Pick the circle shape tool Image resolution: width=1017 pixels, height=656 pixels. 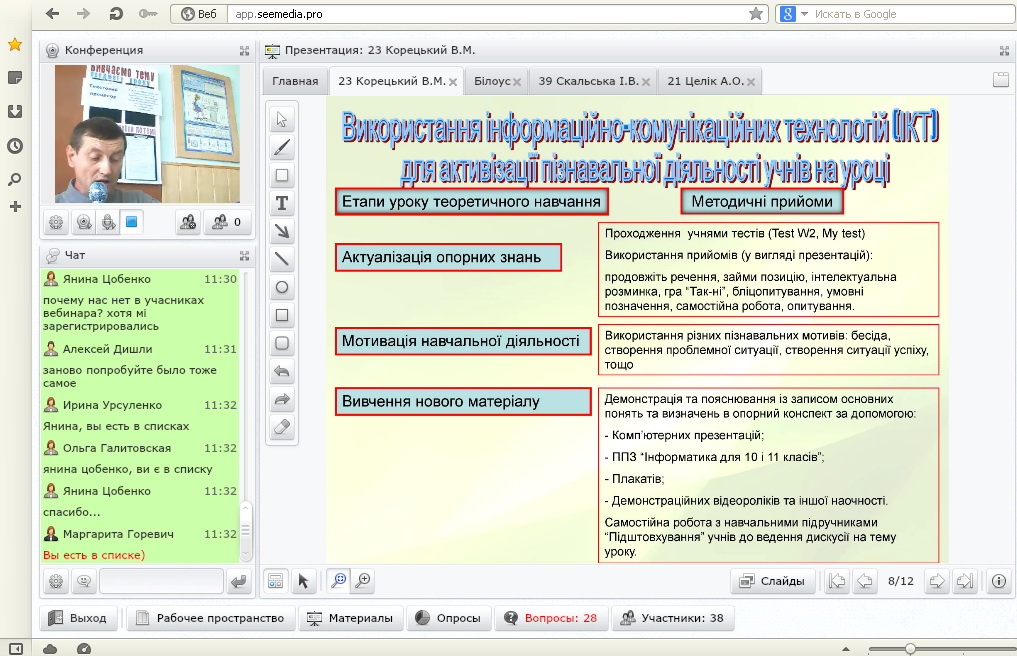(282, 288)
